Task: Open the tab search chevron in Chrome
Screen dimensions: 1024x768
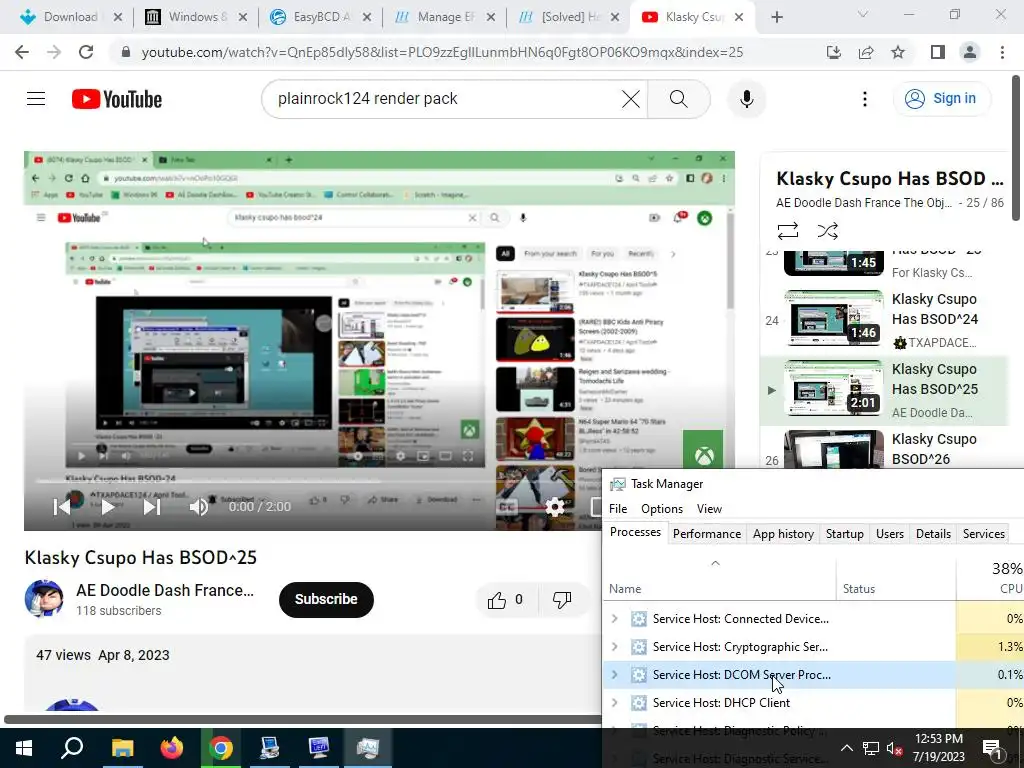Action: pyautogui.click(x=863, y=14)
